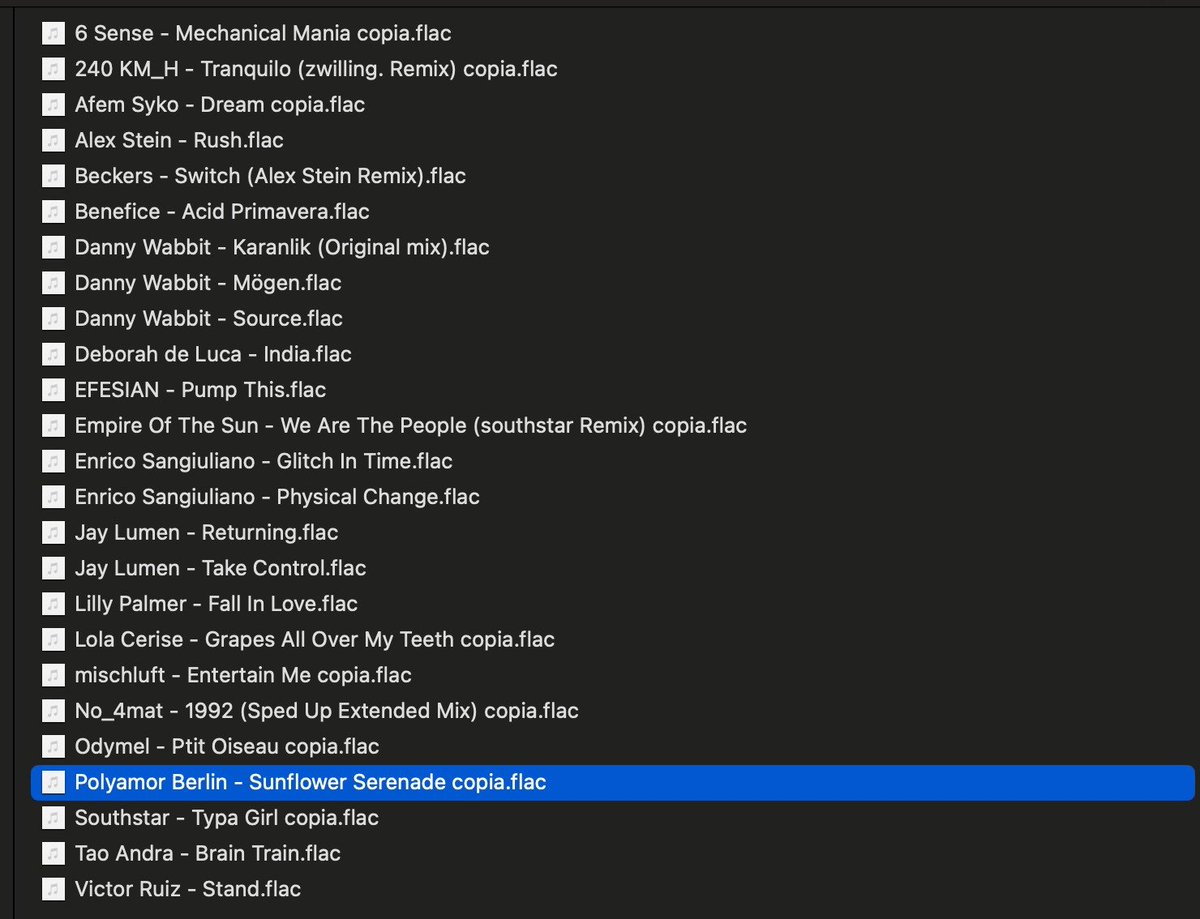Viewport: 1200px width, 919px height.
Task: Choose "Deborah de Luca - India.flac"
Action: point(213,354)
